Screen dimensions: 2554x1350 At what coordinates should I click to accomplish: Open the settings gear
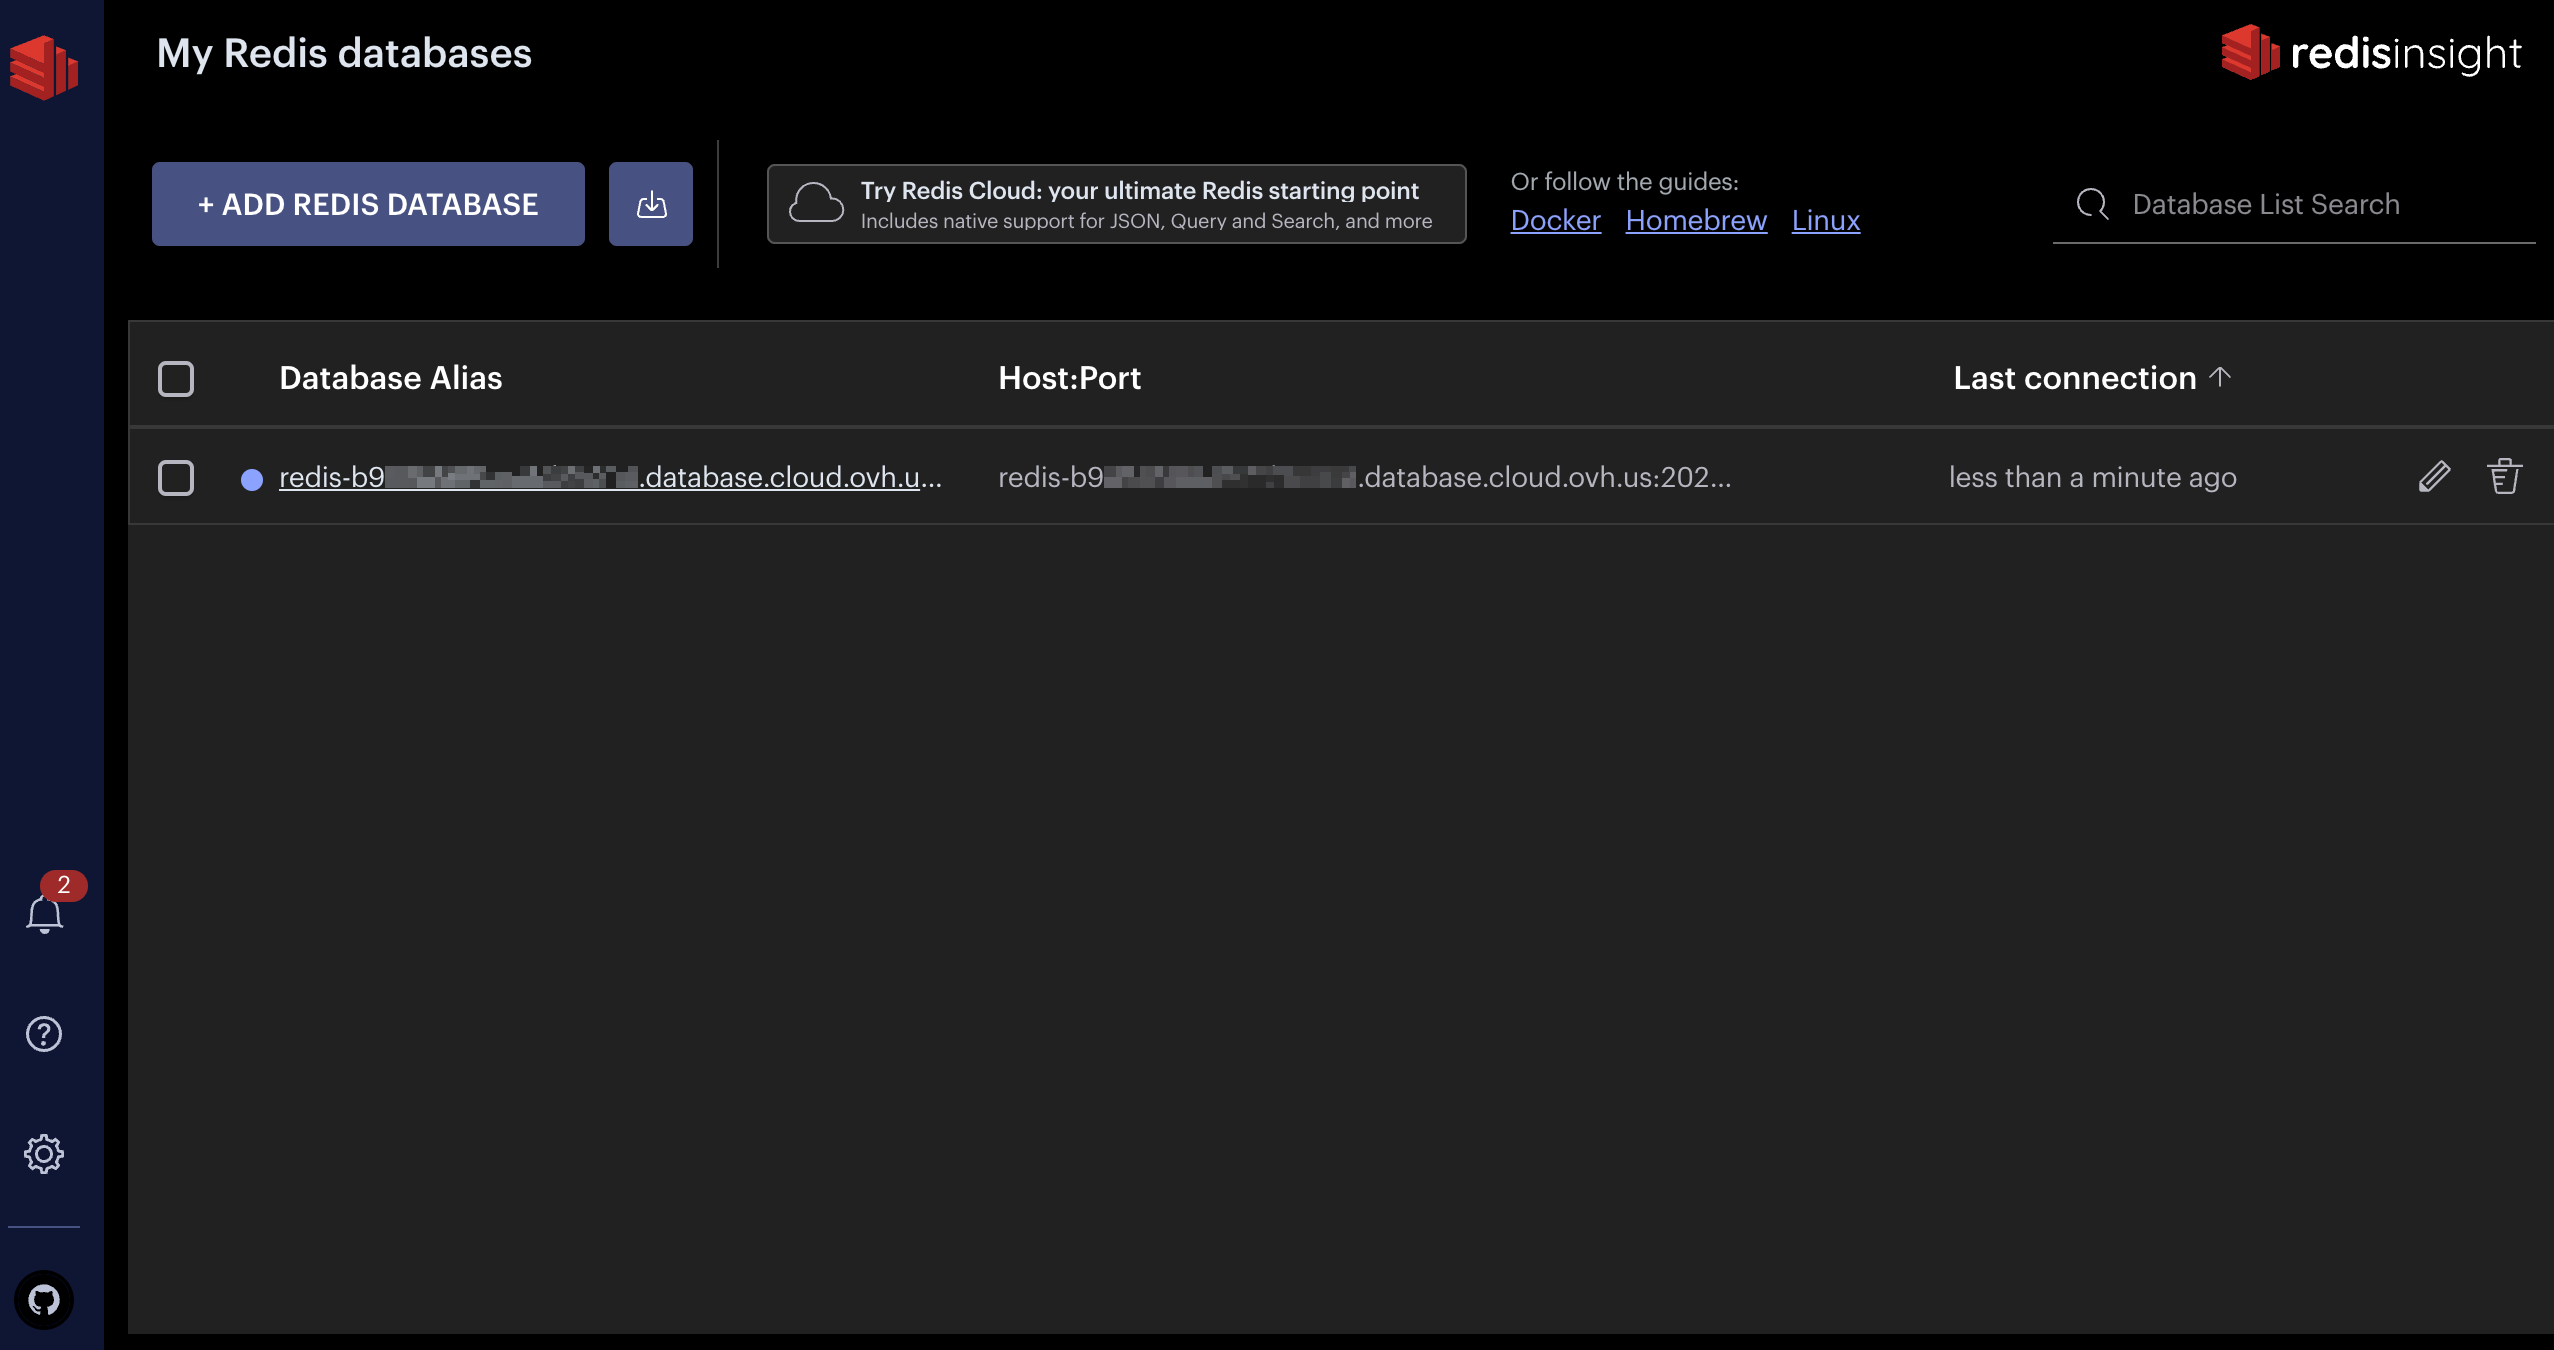point(44,1154)
